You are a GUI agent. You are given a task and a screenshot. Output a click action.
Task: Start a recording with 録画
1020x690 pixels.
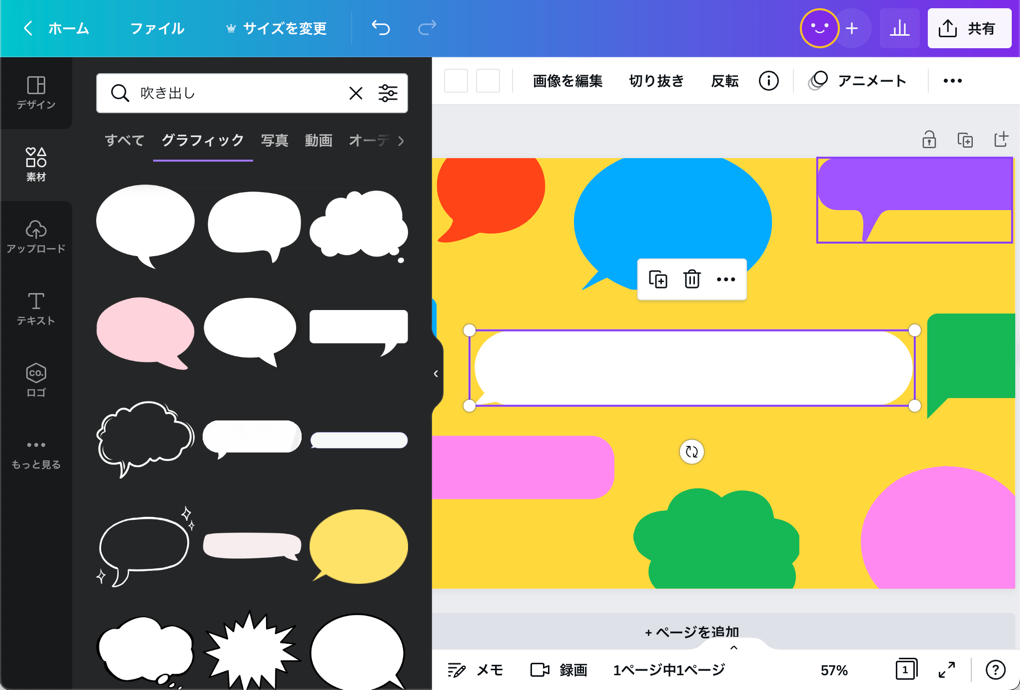point(561,670)
